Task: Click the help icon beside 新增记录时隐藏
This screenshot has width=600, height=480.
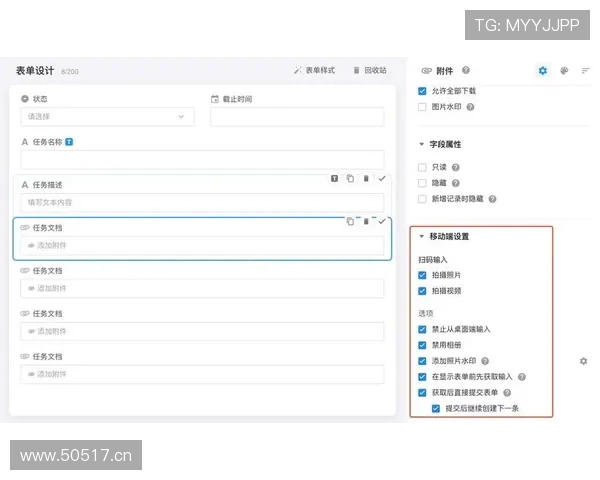Action: [493, 199]
